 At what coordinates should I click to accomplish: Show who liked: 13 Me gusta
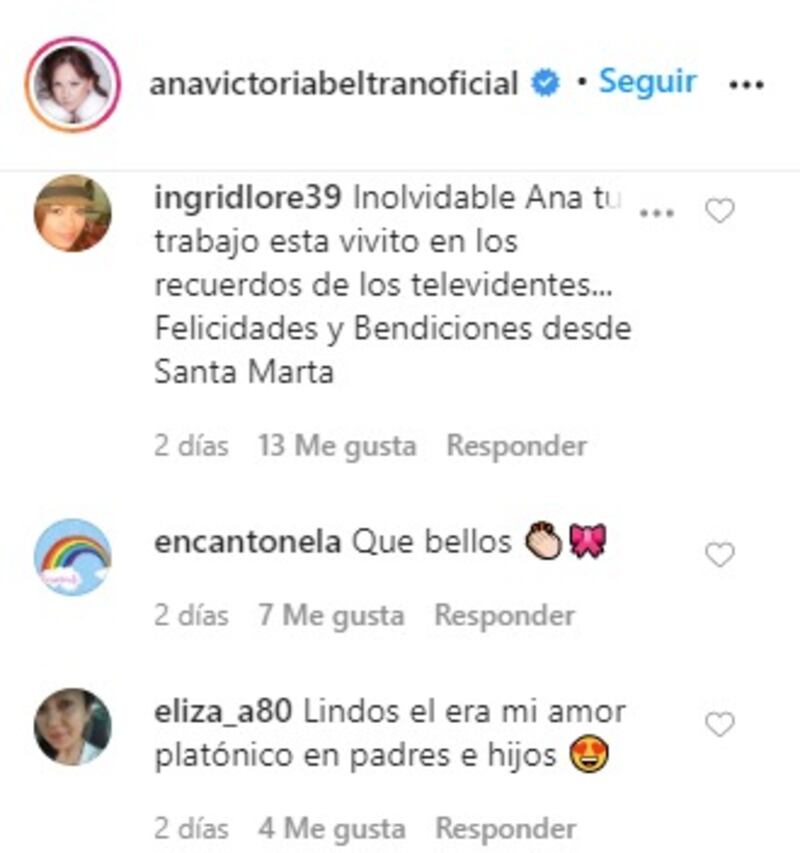337,446
